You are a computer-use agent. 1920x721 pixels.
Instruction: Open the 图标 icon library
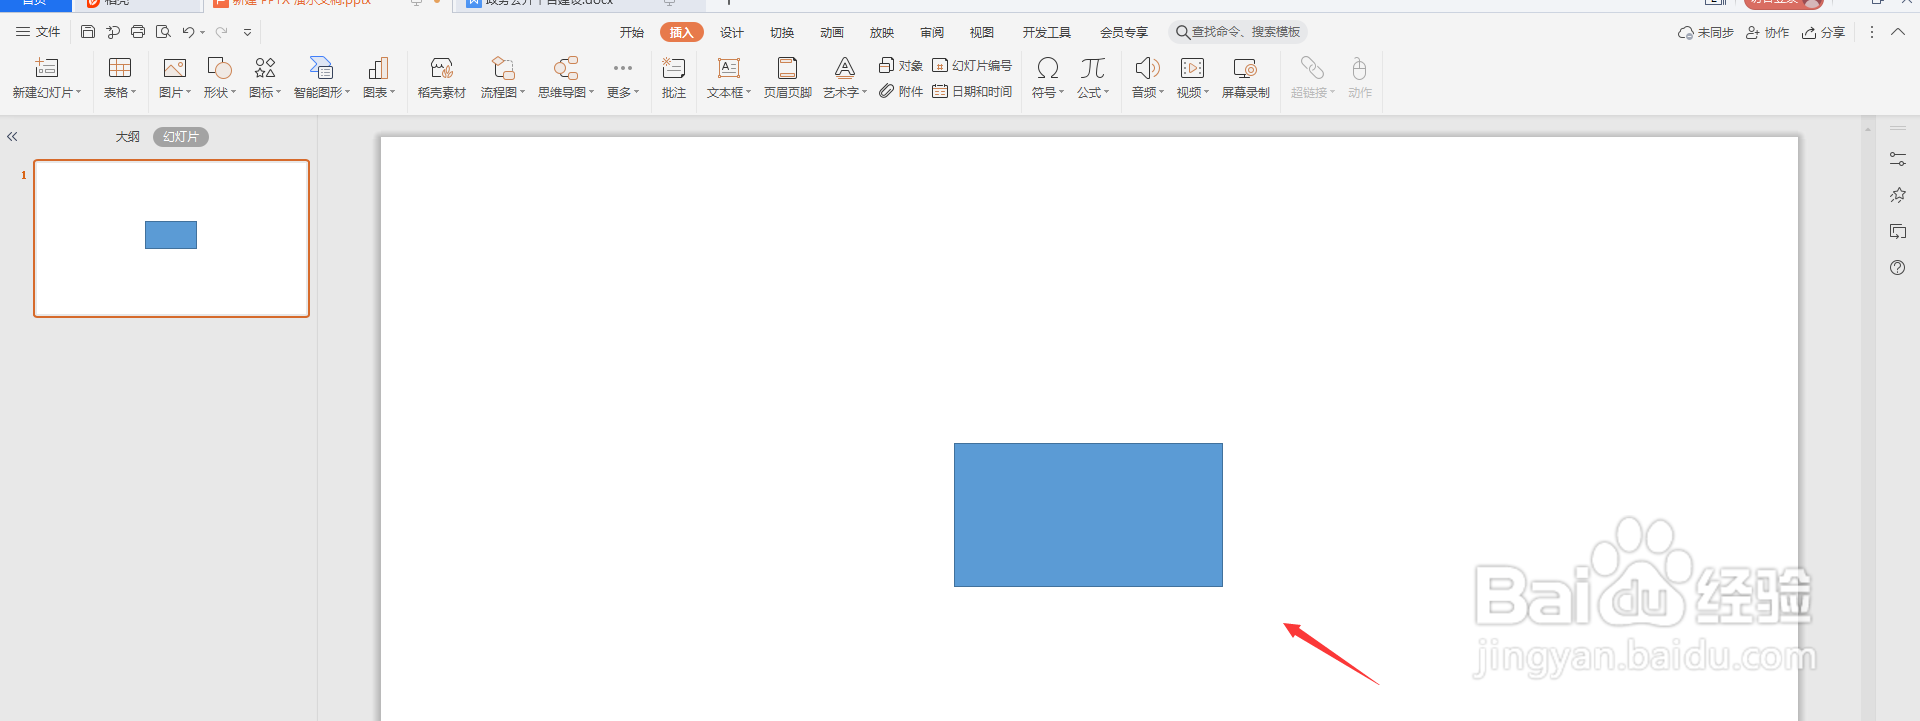265,68
